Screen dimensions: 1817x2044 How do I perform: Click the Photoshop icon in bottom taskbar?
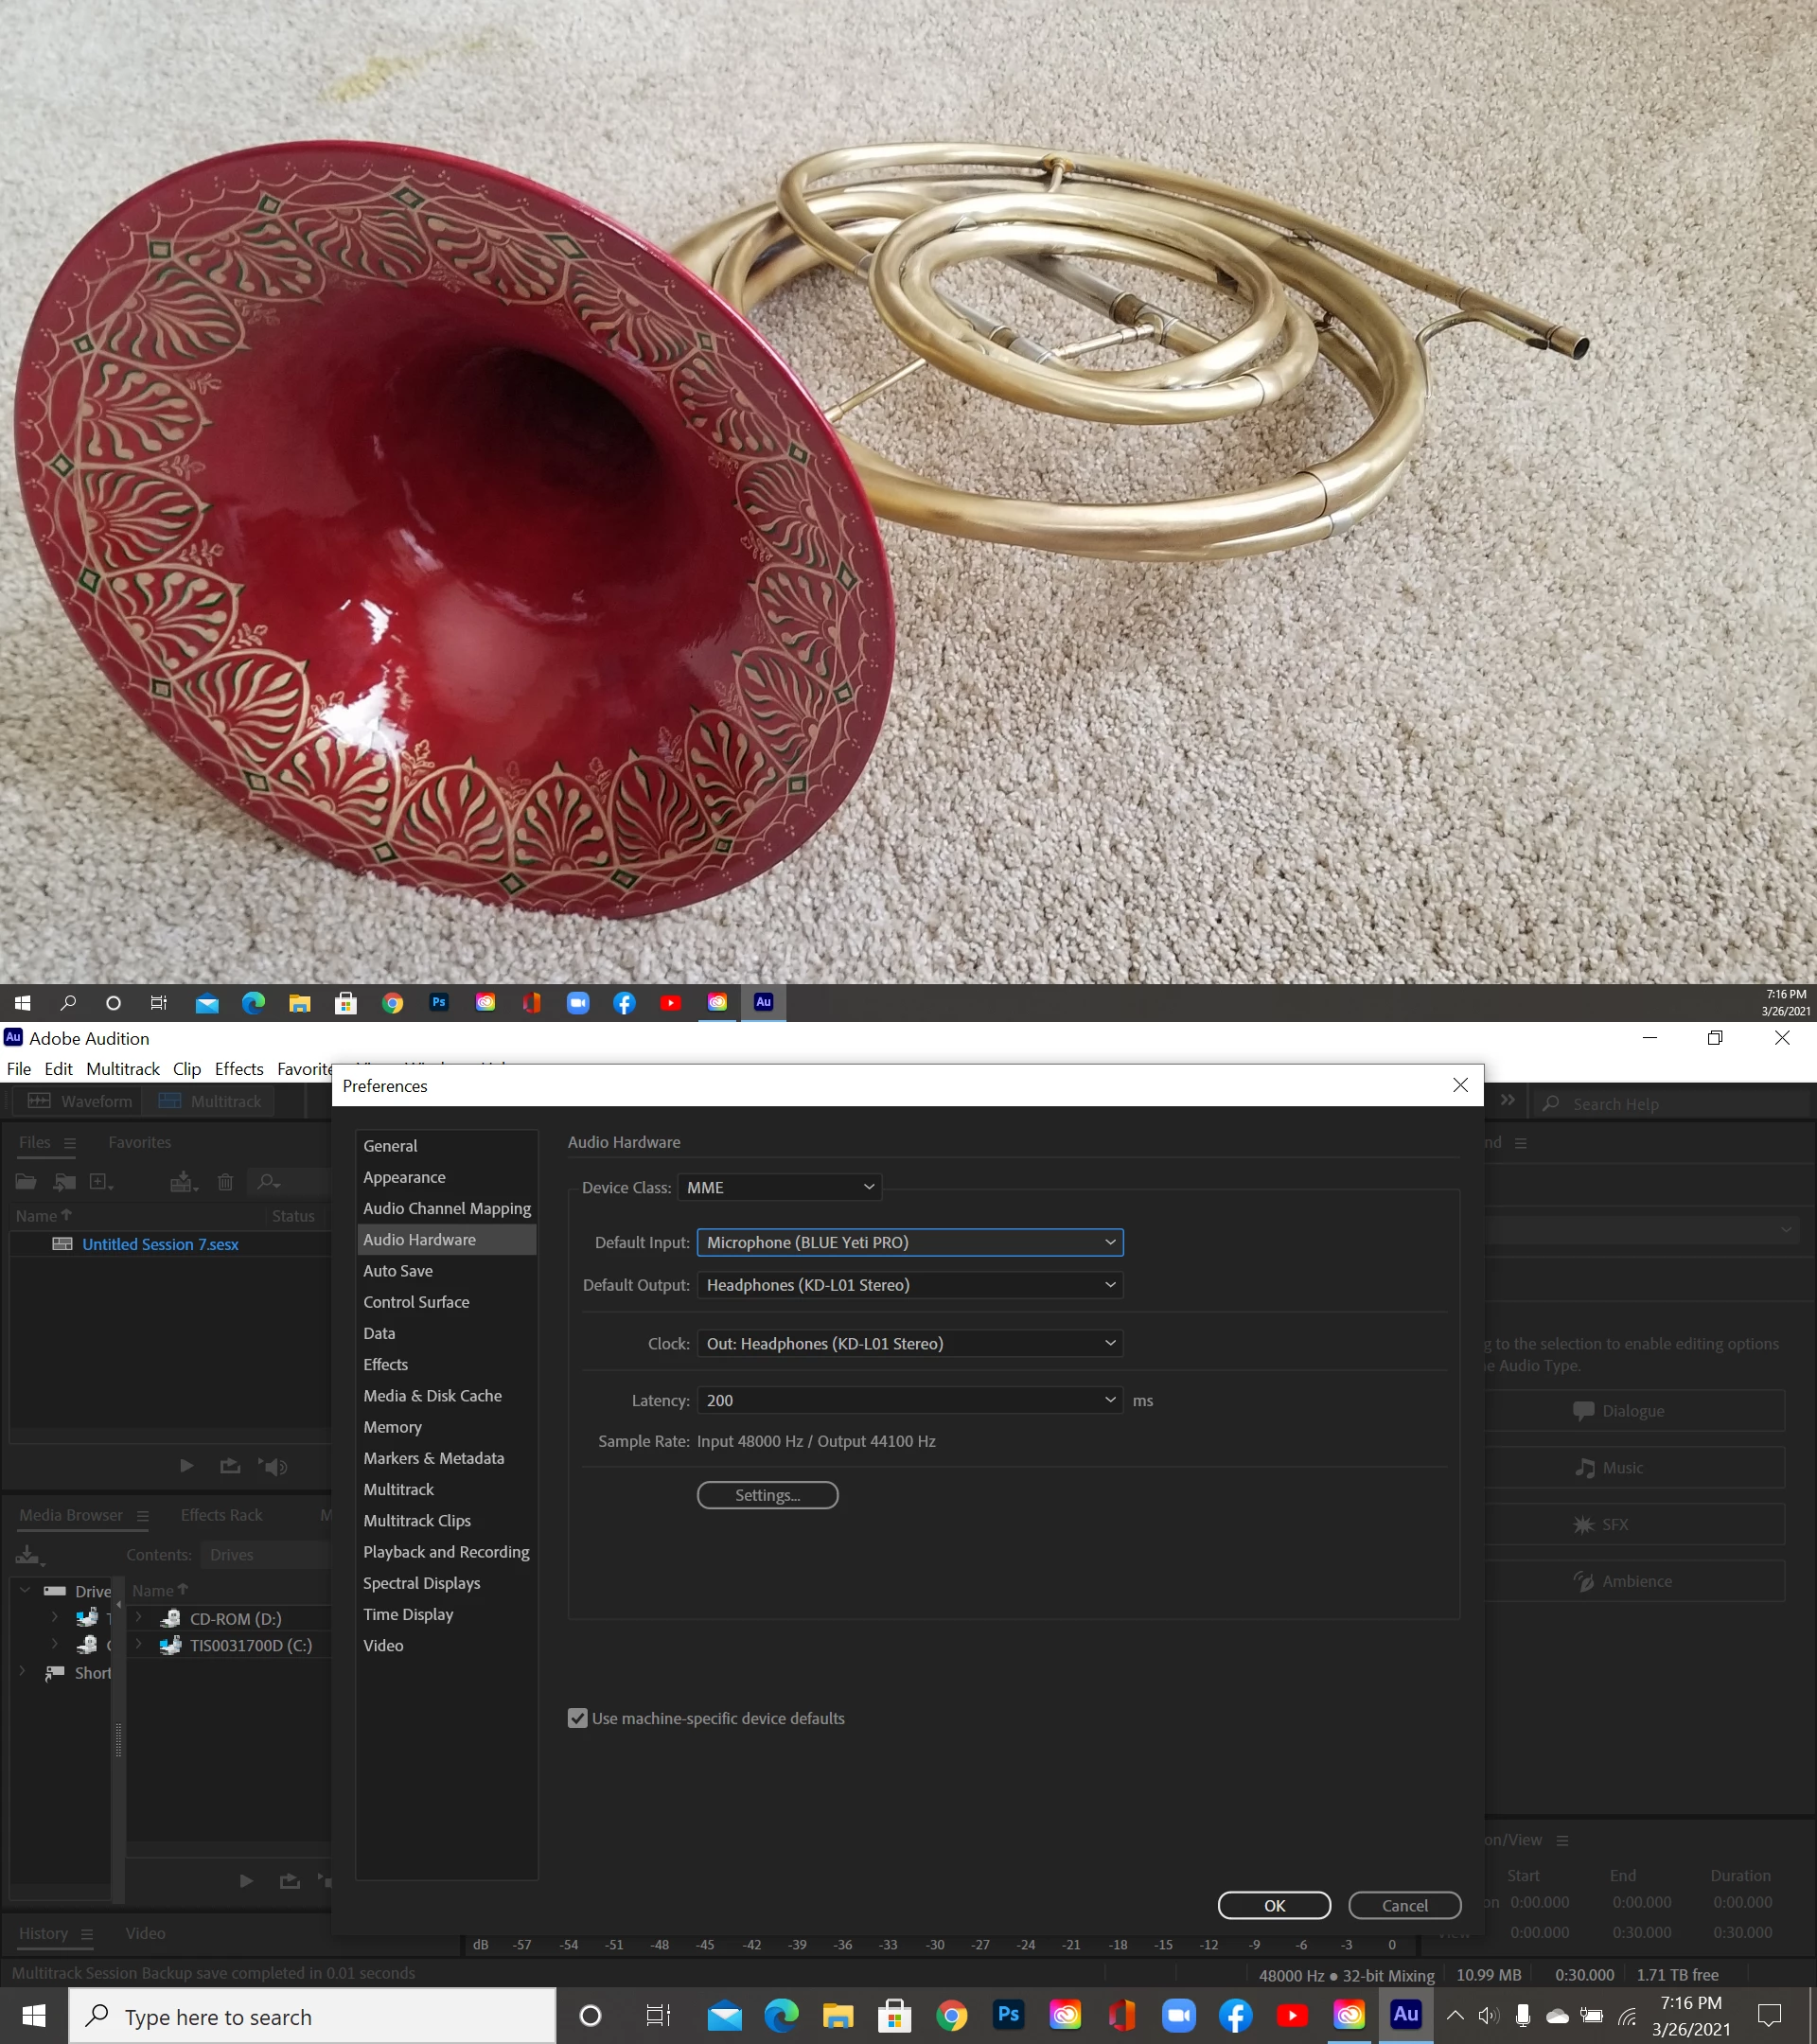tap(1008, 2015)
